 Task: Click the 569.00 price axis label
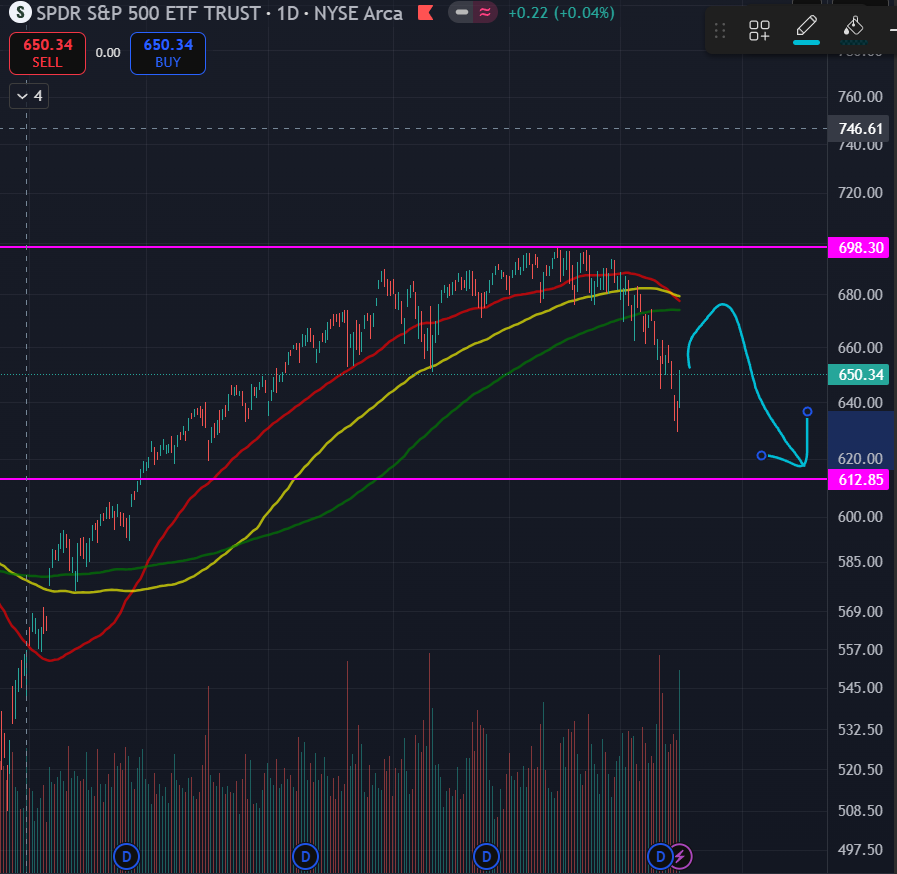coord(860,611)
